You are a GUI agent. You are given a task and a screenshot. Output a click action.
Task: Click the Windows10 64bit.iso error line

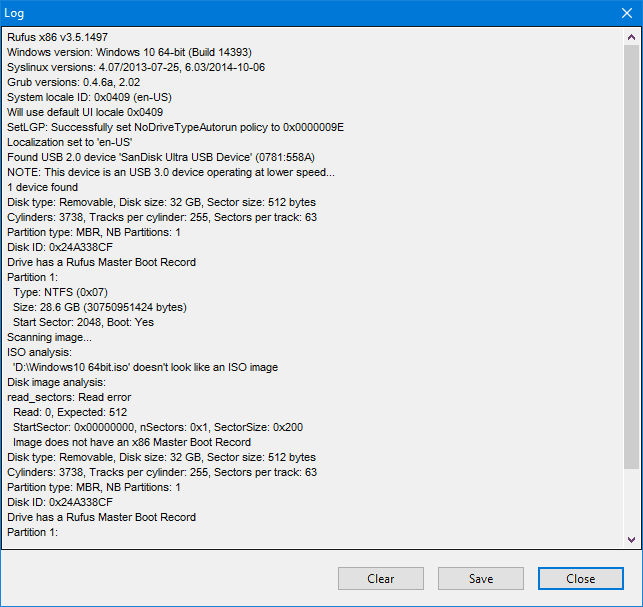coord(145,367)
